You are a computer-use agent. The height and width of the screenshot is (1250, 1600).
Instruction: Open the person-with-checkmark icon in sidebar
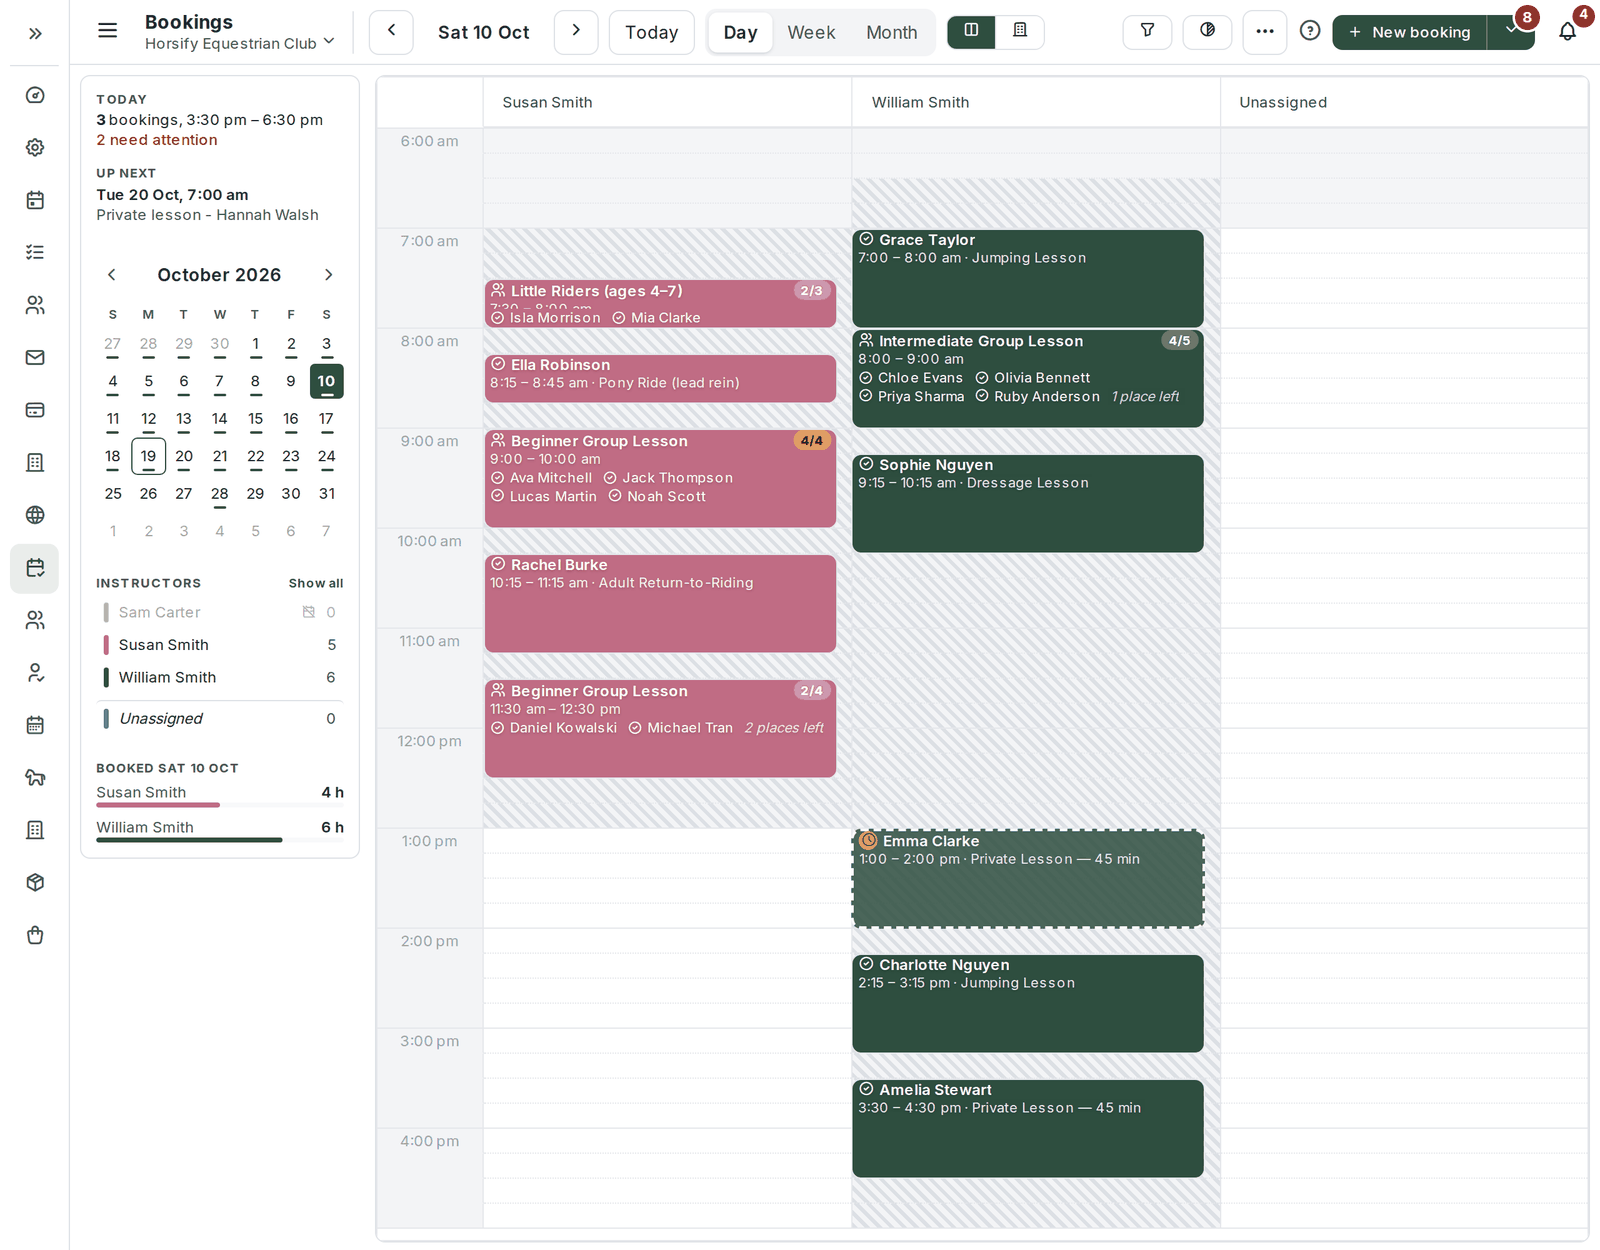coord(35,673)
